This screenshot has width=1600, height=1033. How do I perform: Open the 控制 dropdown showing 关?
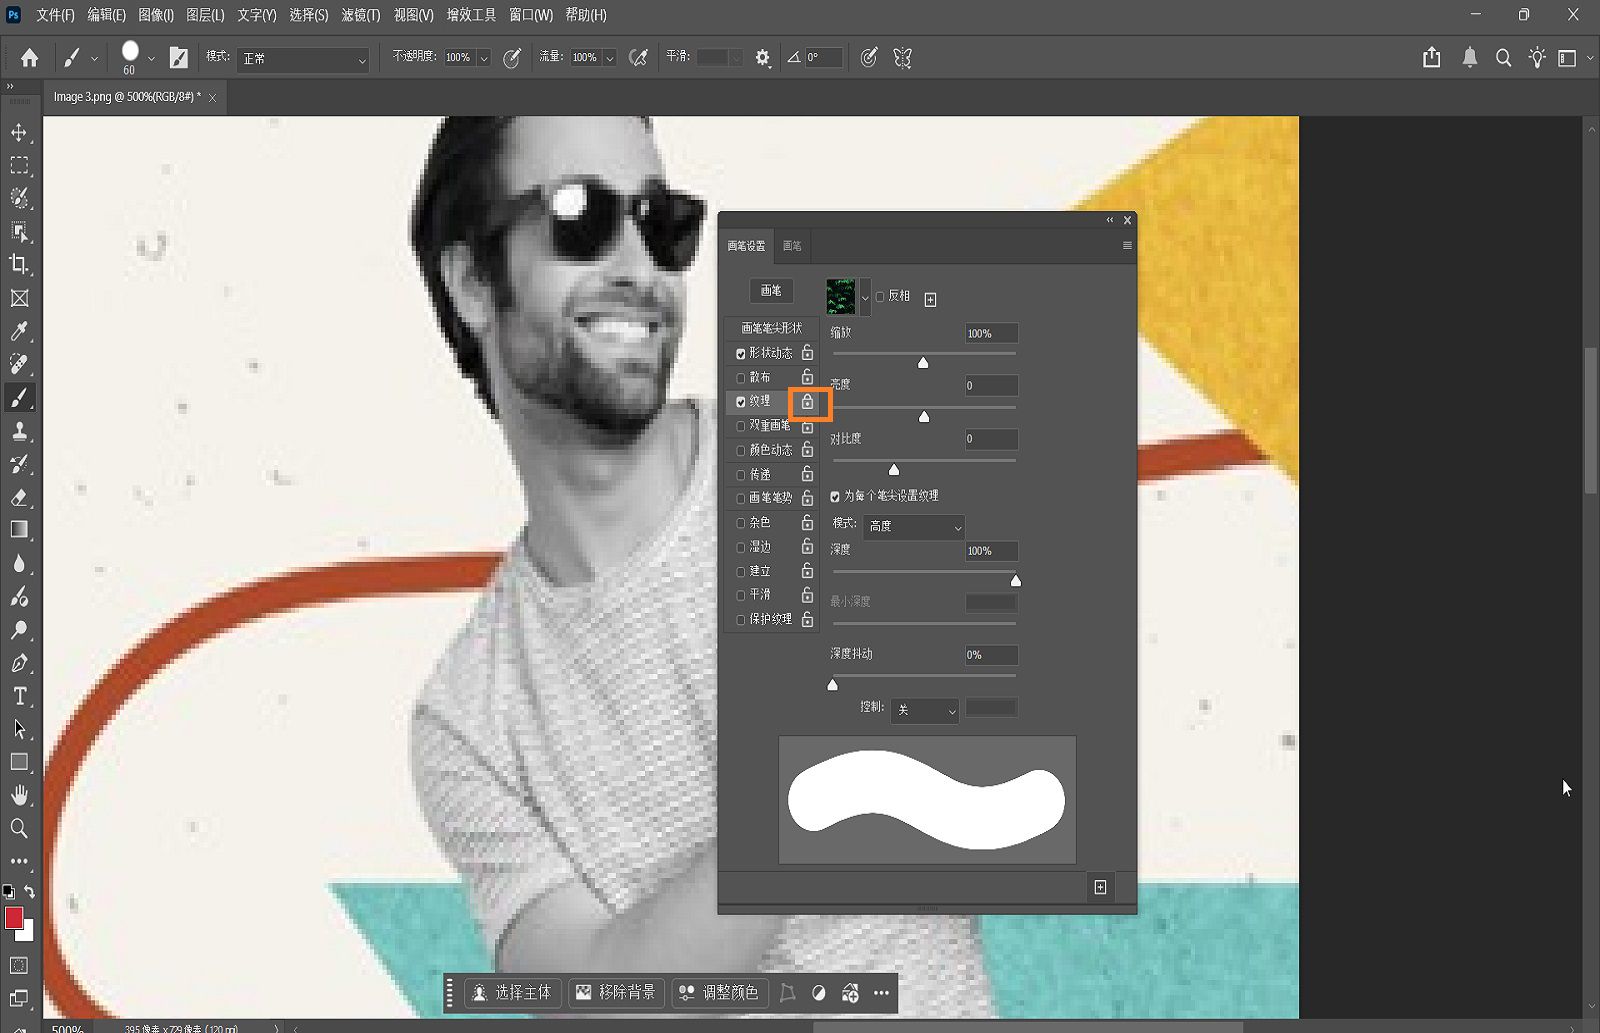(x=925, y=711)
